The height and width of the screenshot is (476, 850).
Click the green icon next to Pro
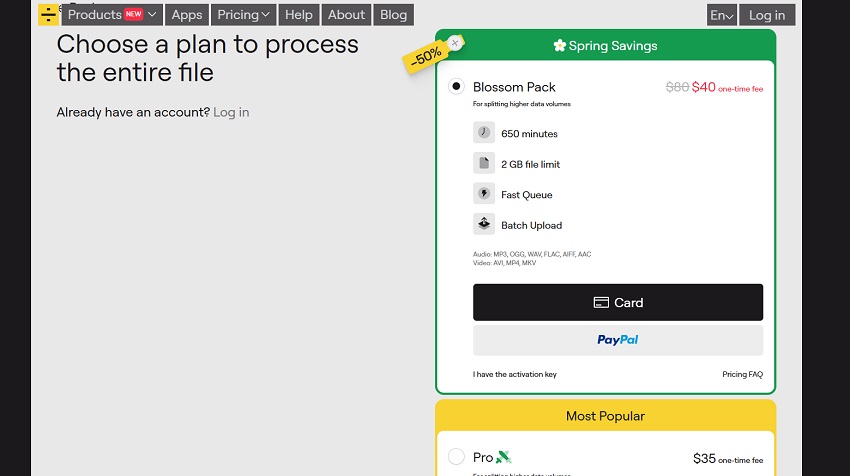tap(506, 457)
